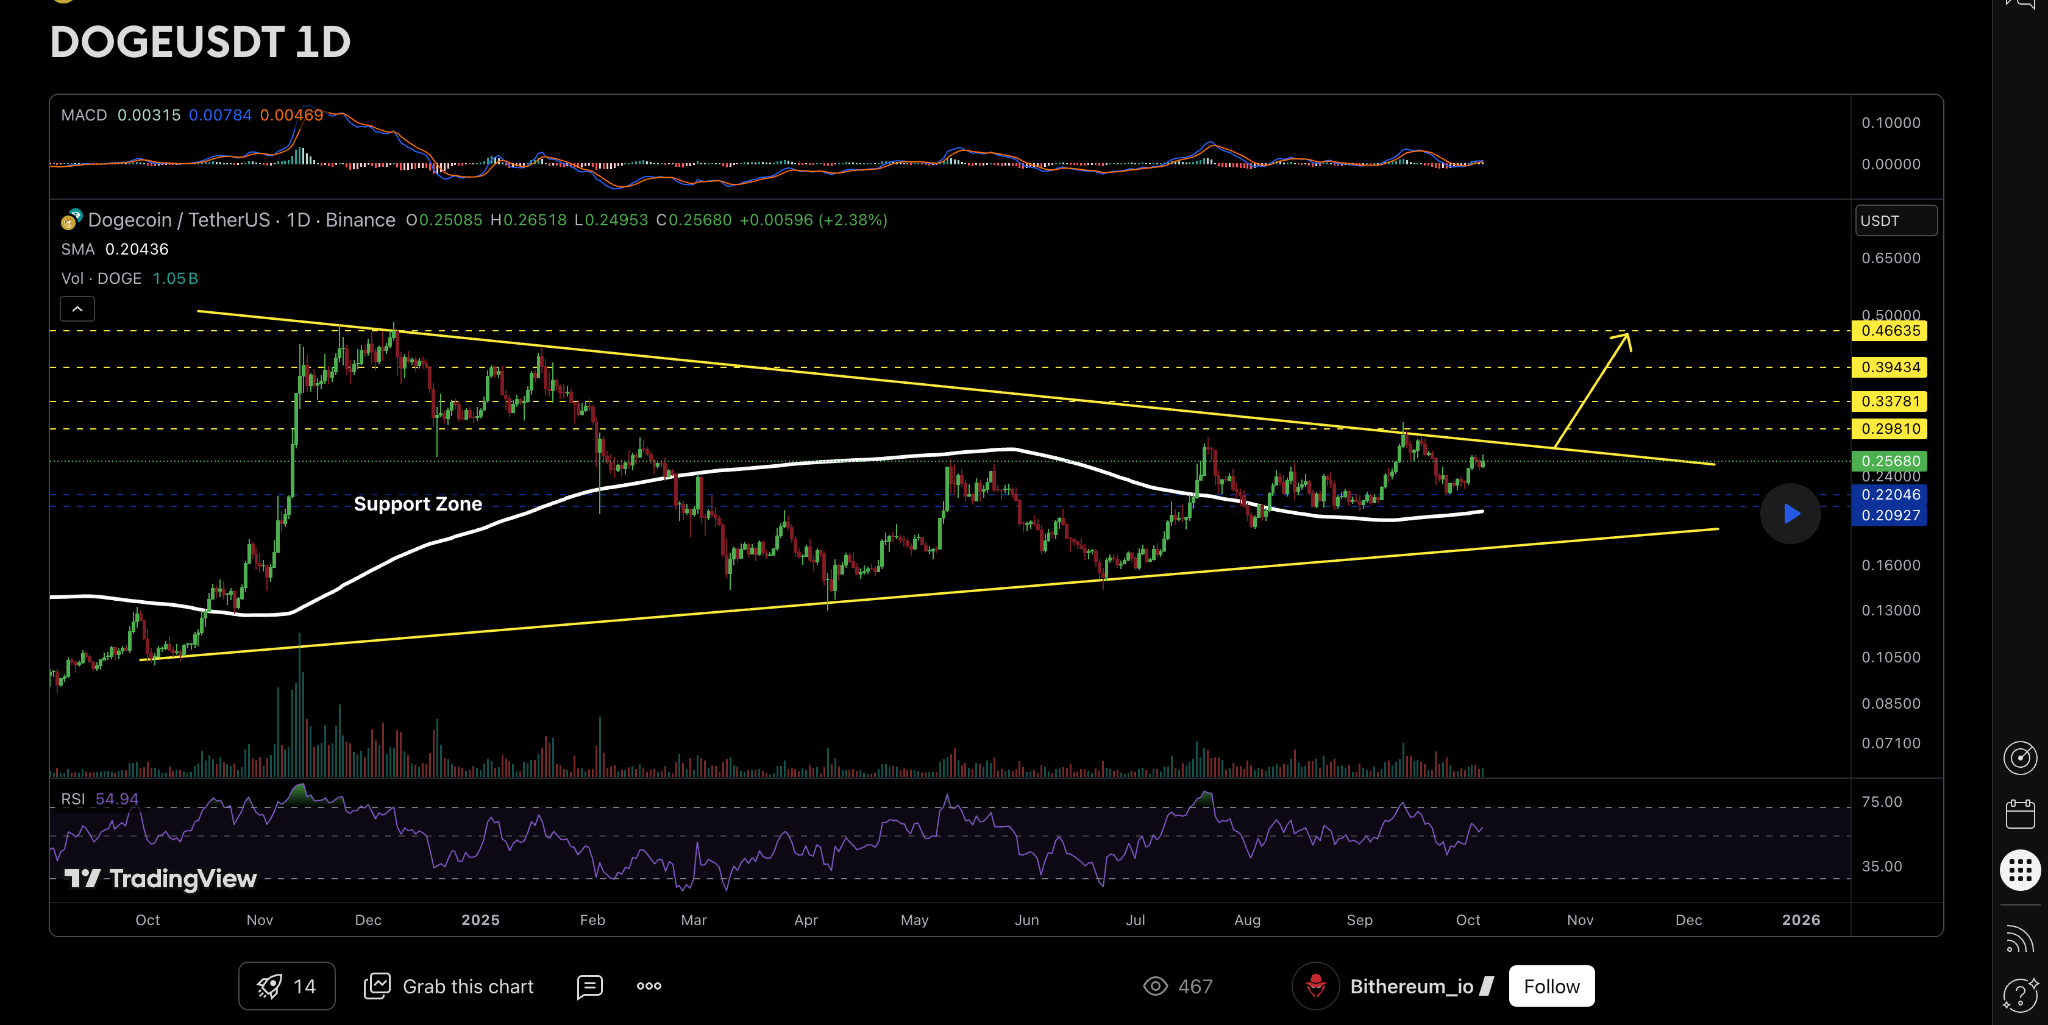The height and width of the screenshot is (1025, 2048).
Task: Click the green 0.25680 current price label
Action: (x=1889, y=461)
